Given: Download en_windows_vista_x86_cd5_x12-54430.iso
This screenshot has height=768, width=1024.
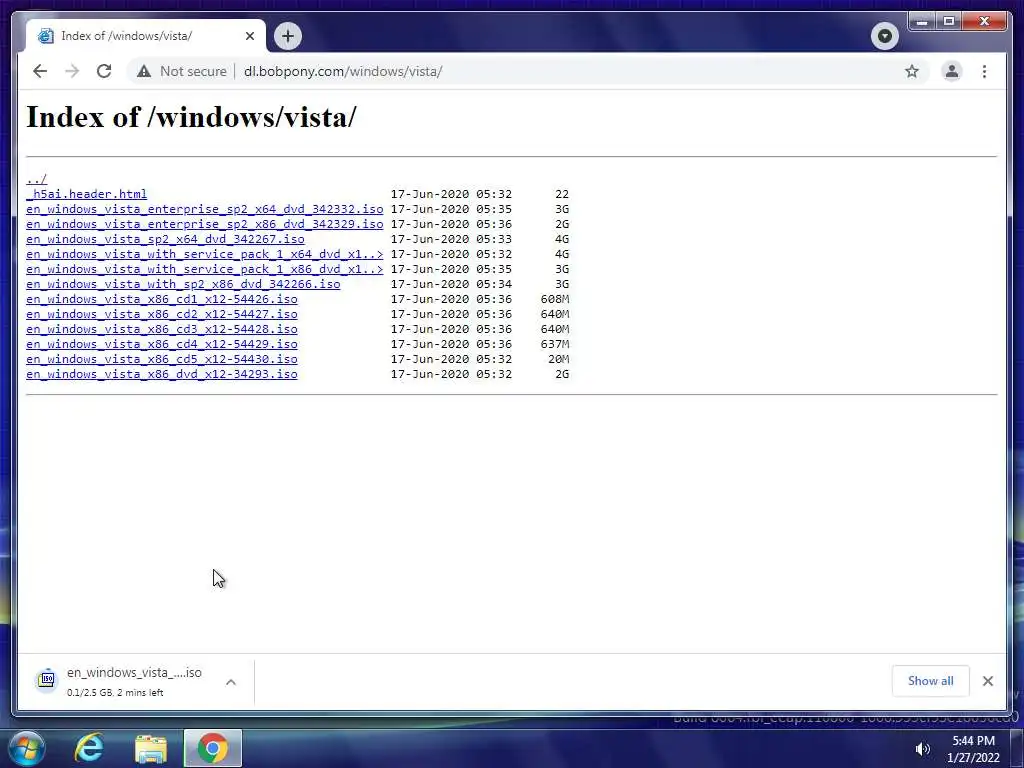Looking at the screenshot, I should click(162, 359).
